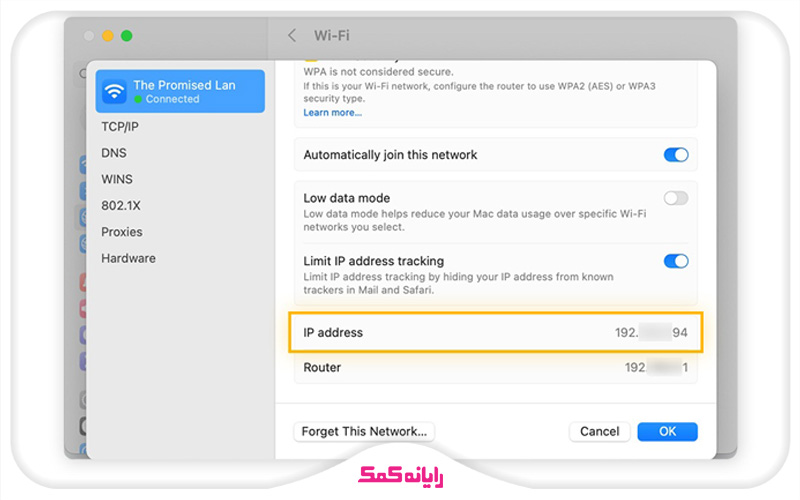Image resolution: width=800 pixels, height=500 pixels.
Task: Click the Cancel button
Action: point(599,431)
